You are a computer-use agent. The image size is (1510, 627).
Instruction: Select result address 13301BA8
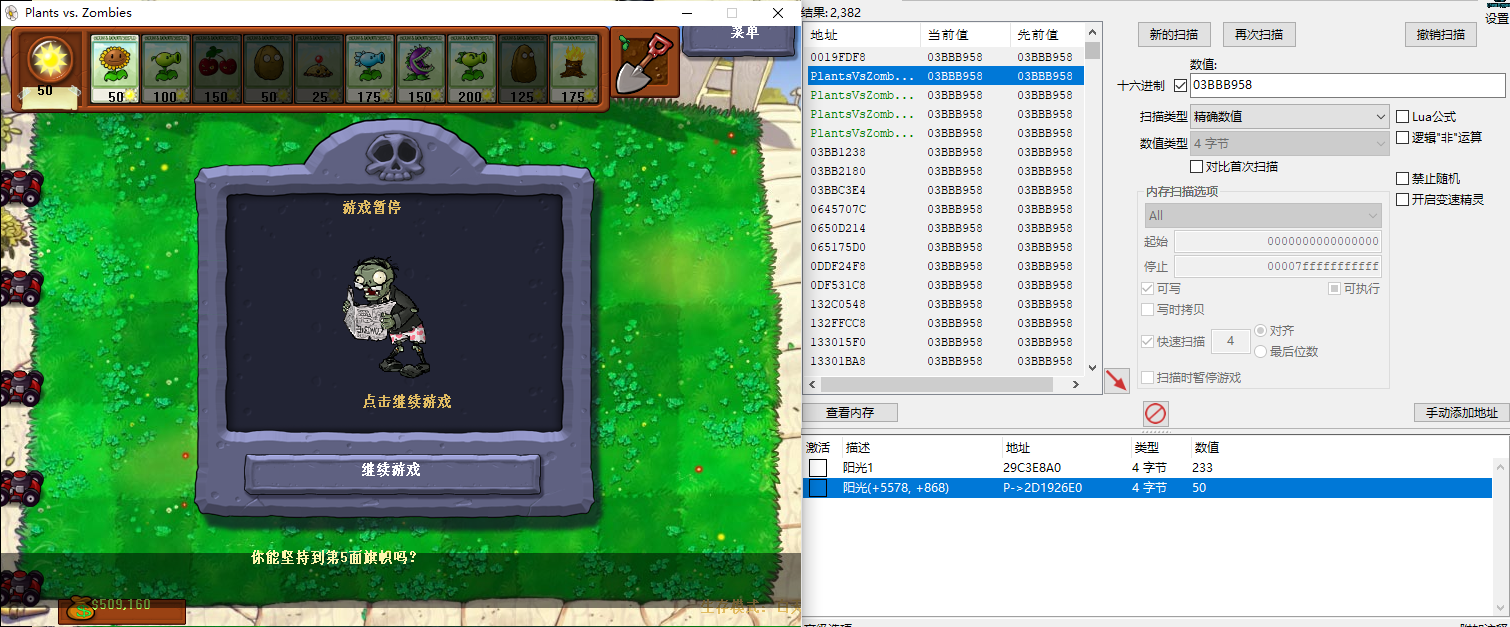[838, 361]
